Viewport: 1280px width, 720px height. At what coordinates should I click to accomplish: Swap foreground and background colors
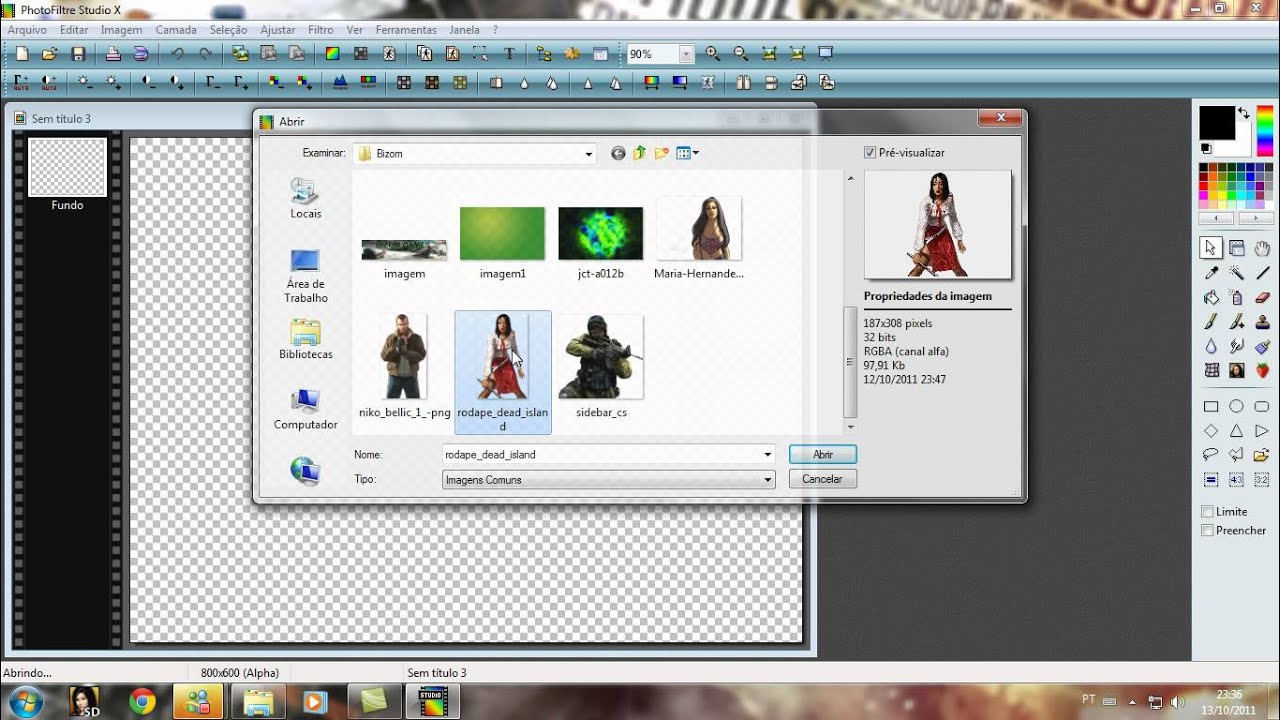[1244, 113]
